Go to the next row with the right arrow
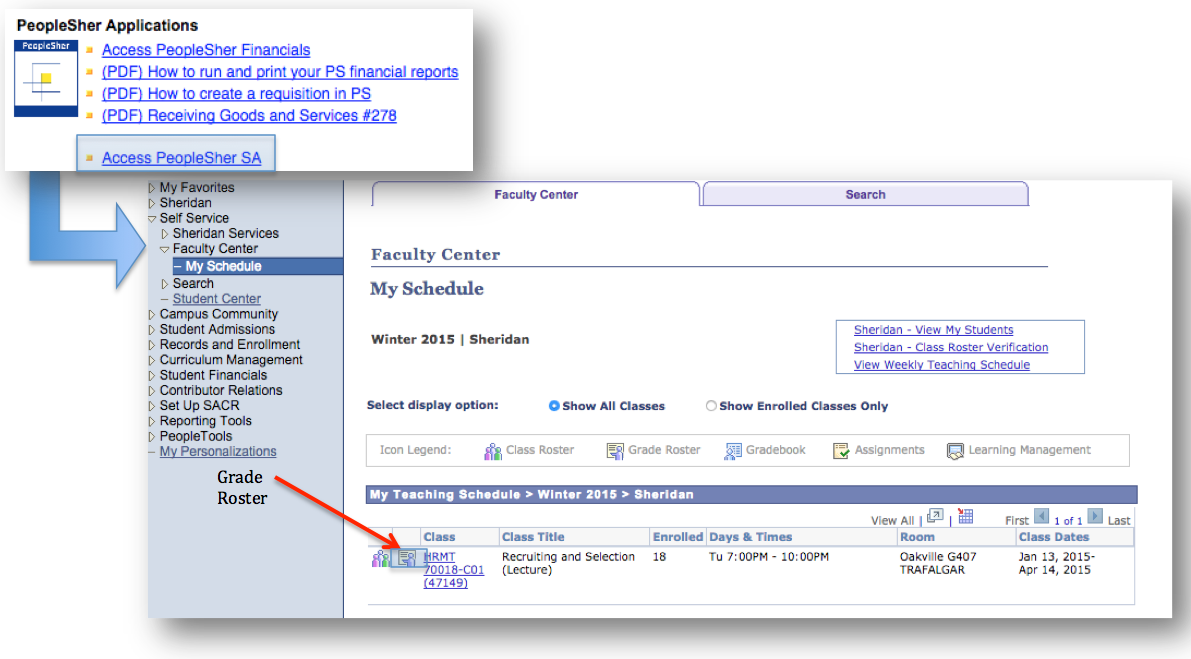1191x659 pixels. click(x=1095, y=517)
